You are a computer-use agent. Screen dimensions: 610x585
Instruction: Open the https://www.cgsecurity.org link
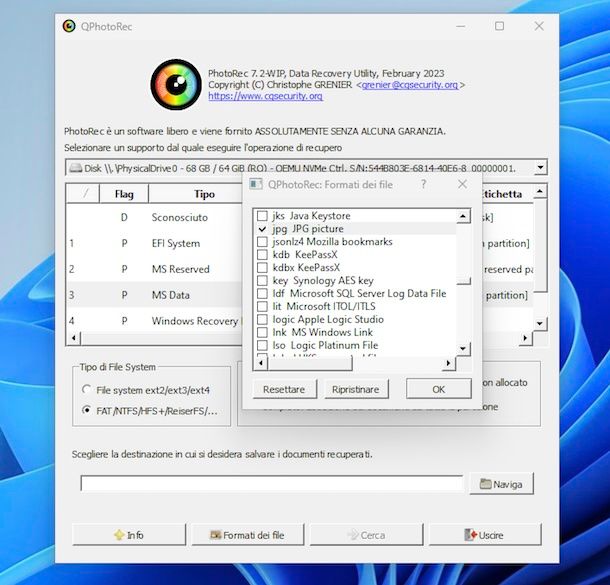point(265,96)
